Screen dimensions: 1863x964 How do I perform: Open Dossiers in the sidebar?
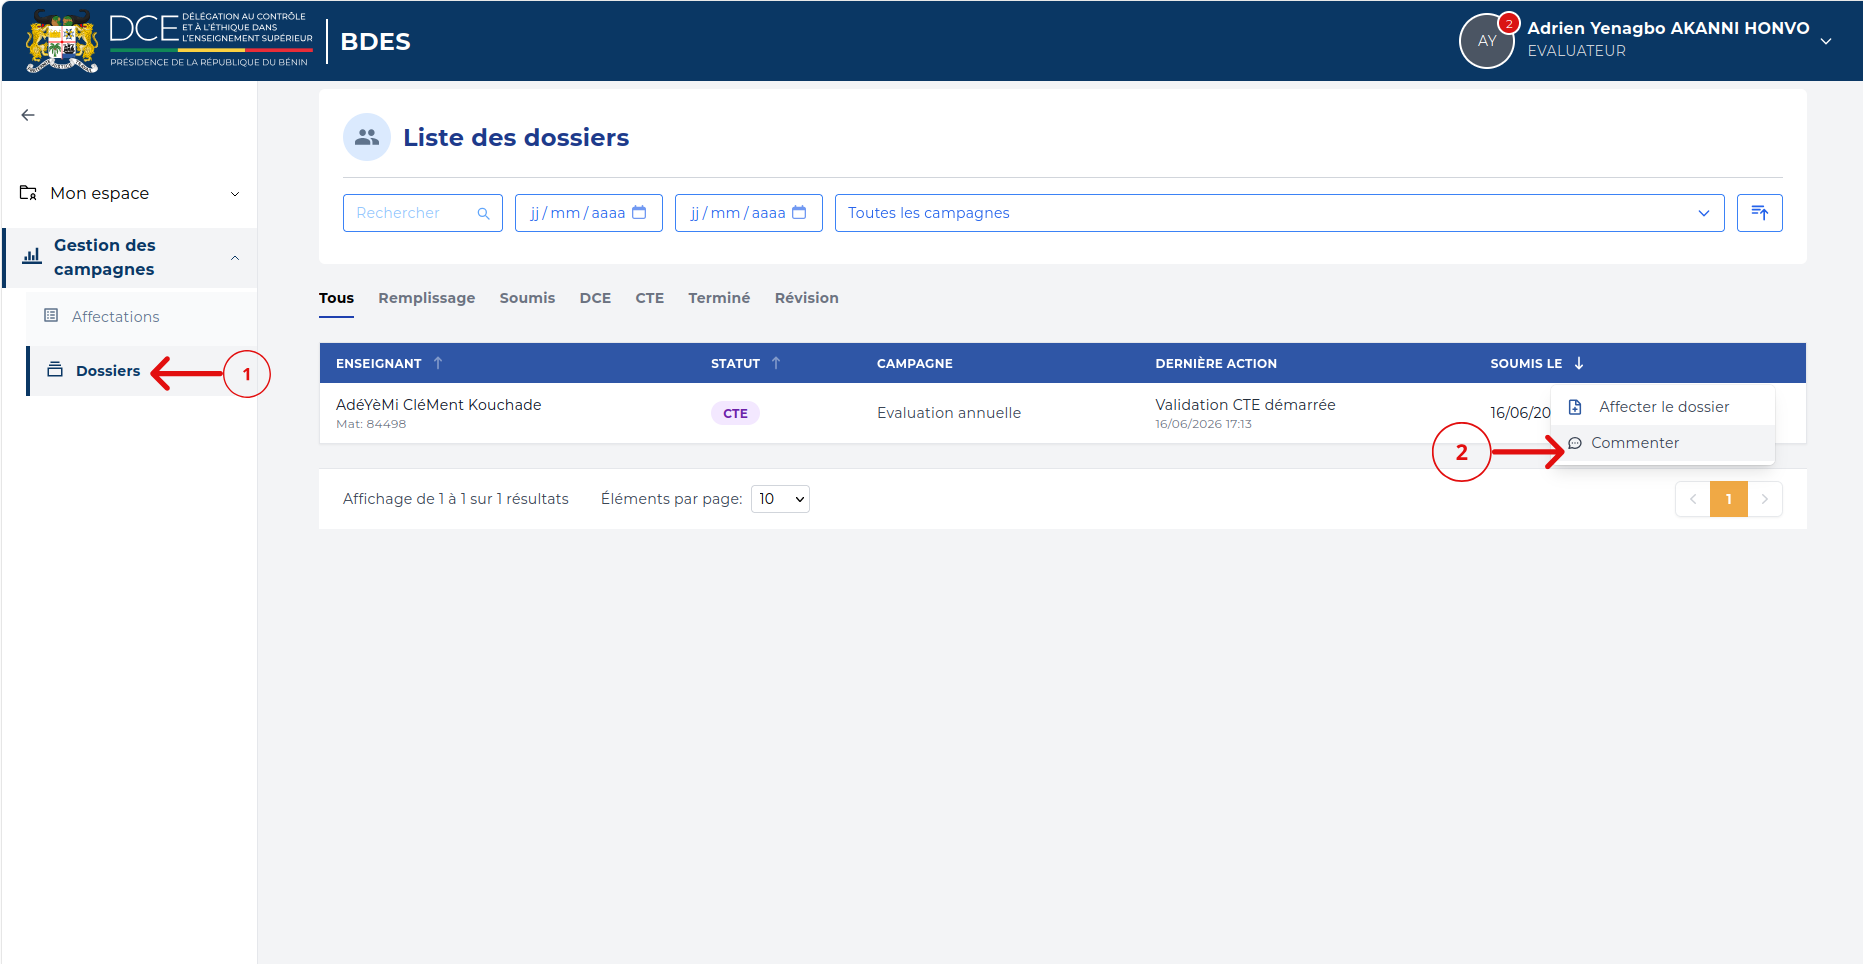[x=108, y=371]
